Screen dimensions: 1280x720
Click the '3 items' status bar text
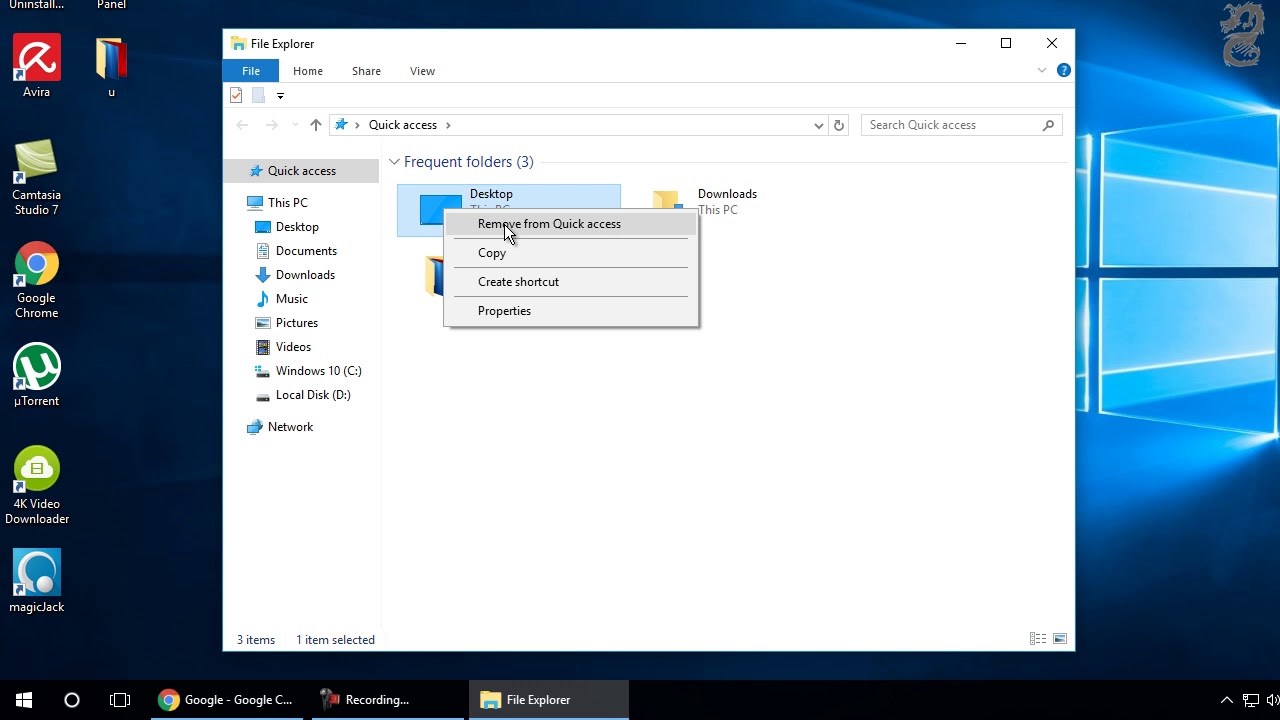click(x=256, y=640)
